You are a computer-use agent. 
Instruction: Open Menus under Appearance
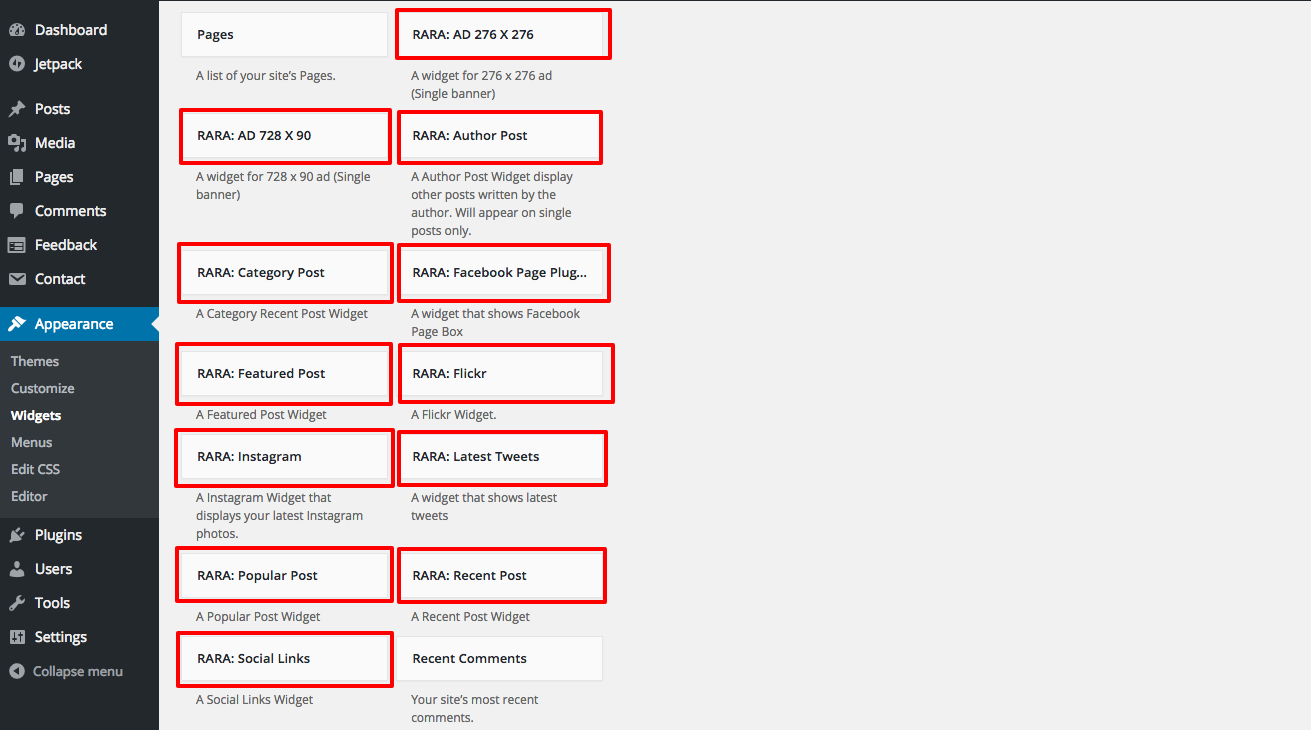point(32,443)
